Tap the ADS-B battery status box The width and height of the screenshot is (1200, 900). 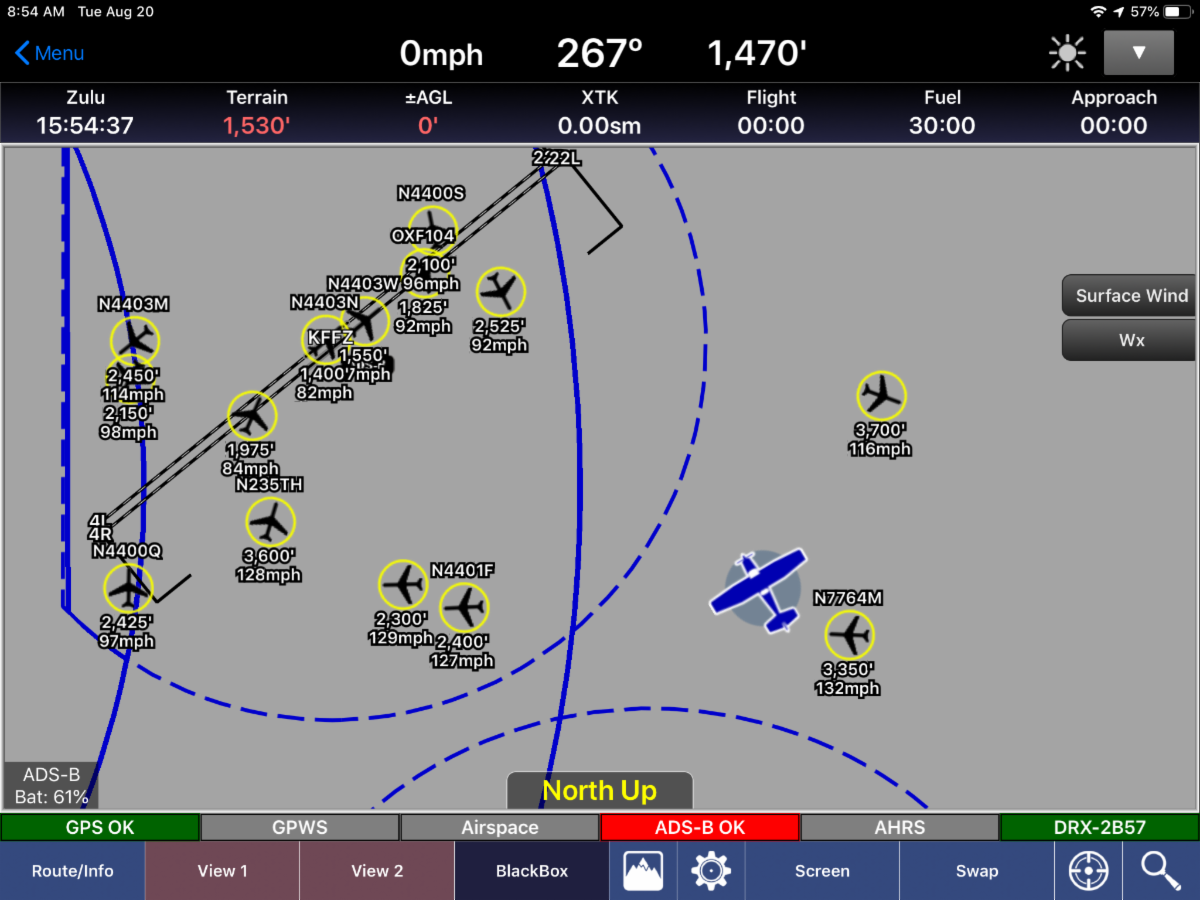point(51,786)
